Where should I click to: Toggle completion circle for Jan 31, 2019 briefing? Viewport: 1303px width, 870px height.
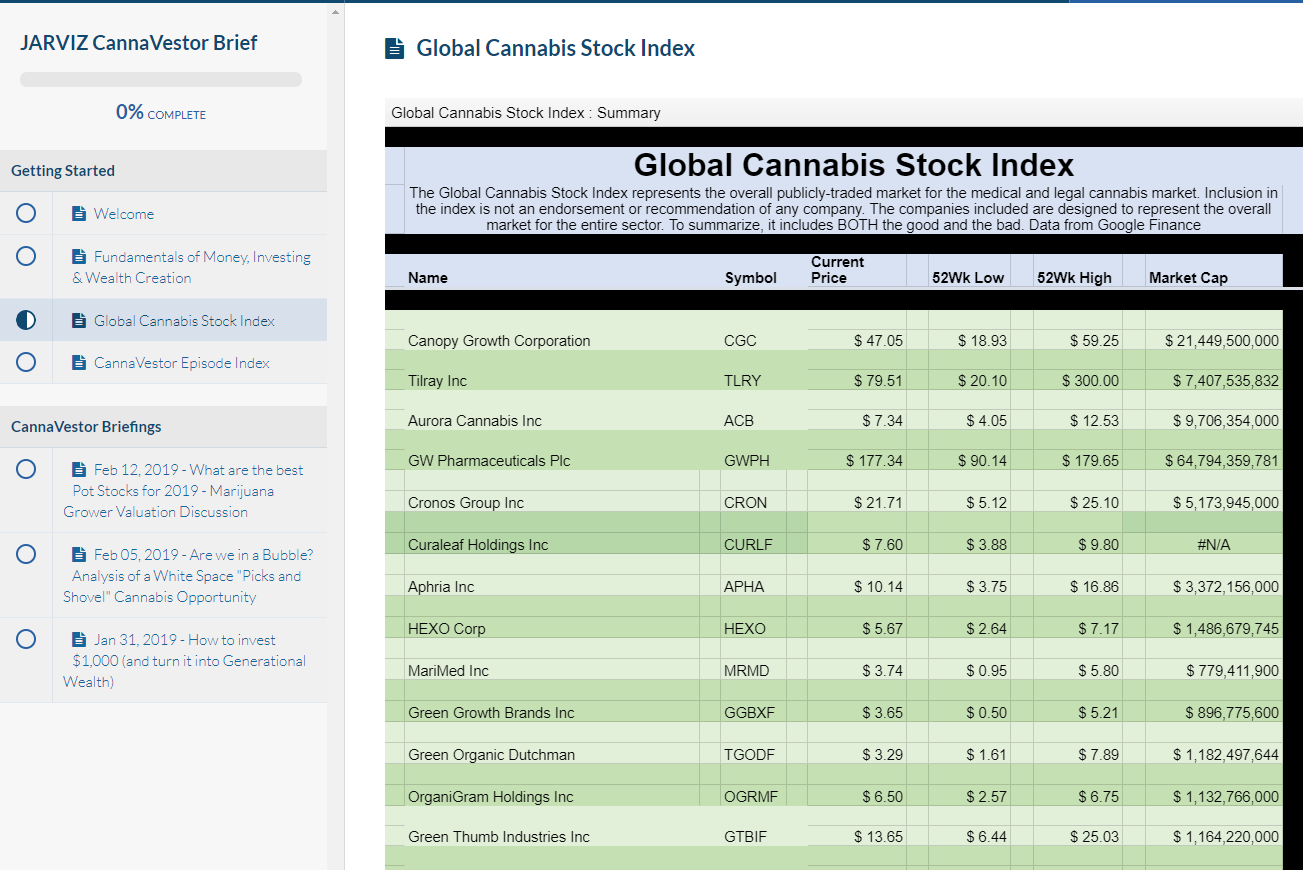point(26,639)
